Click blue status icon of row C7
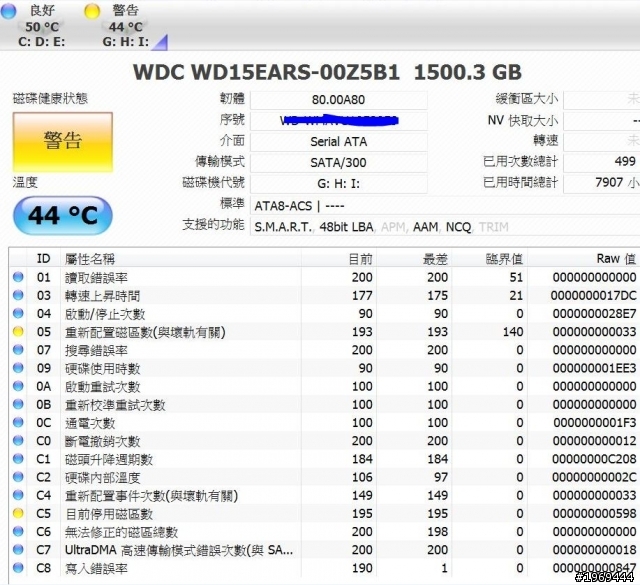The image size is (640, 585). [x=18, y=549]
